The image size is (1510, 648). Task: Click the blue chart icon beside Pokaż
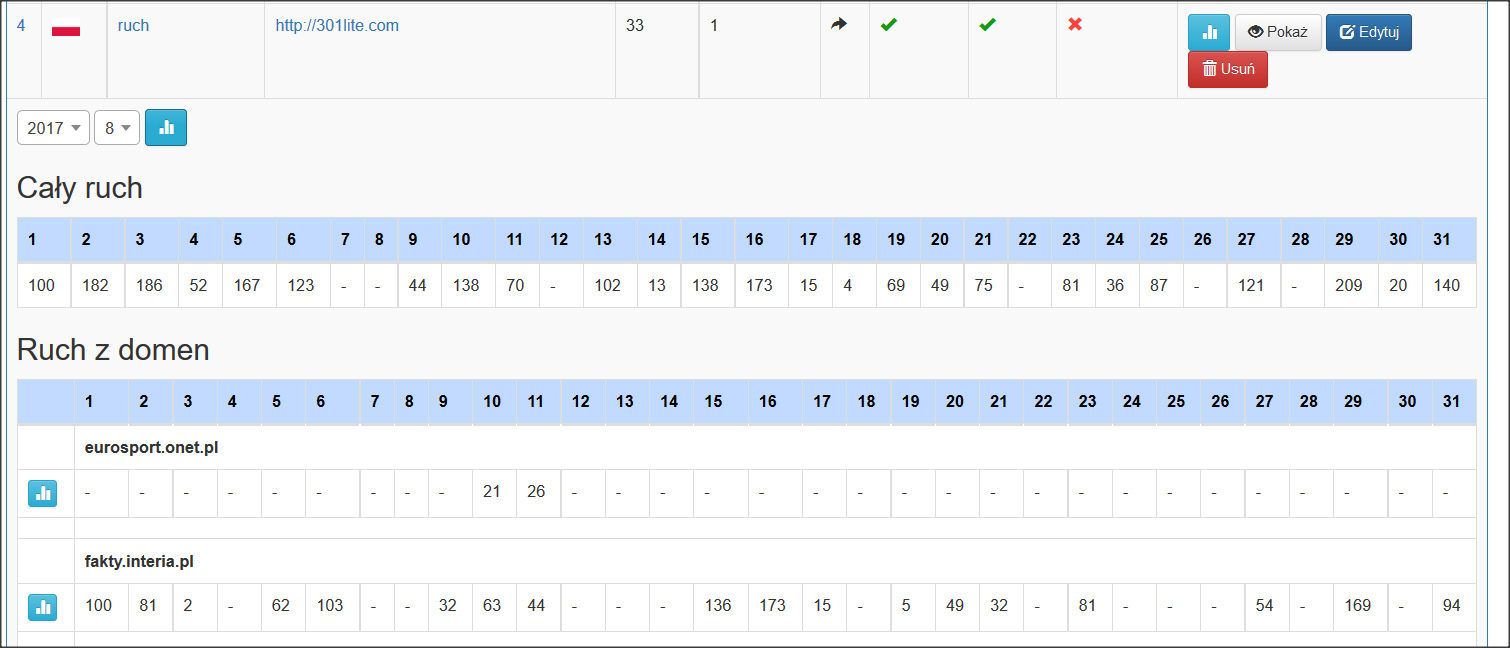pyautogui.click(x=1208, y=32)
